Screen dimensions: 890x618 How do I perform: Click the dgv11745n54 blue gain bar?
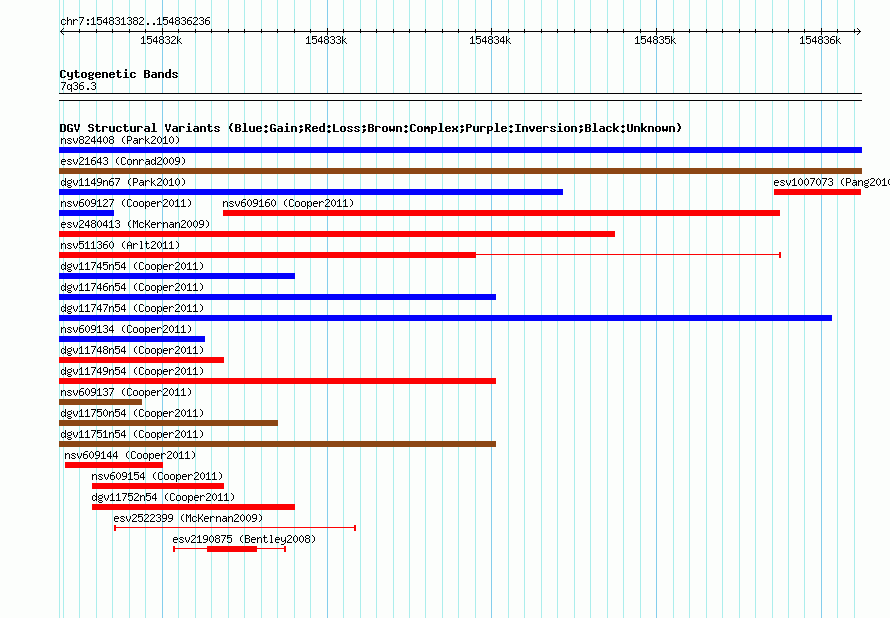point(177,276)
